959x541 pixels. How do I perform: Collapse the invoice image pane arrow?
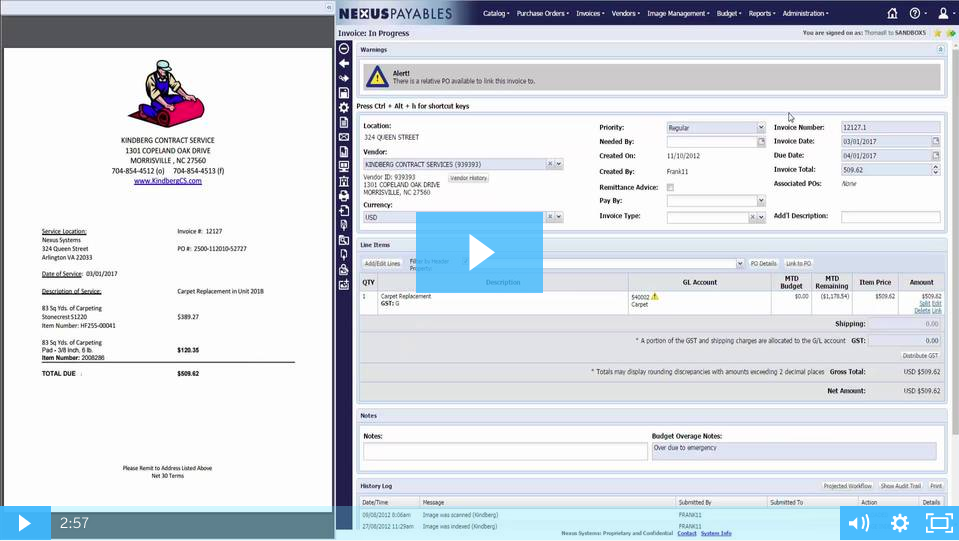(x=328, y=7)
